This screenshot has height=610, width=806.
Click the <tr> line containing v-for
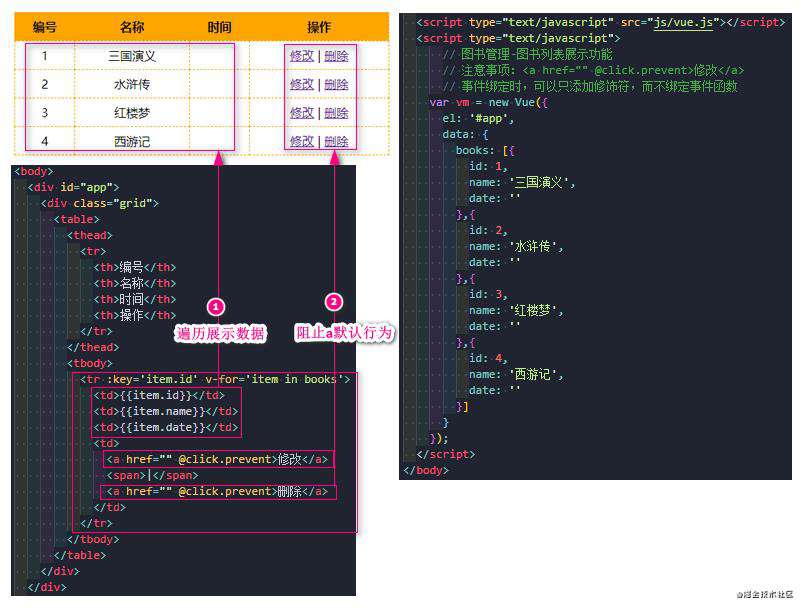click(215, 379)
